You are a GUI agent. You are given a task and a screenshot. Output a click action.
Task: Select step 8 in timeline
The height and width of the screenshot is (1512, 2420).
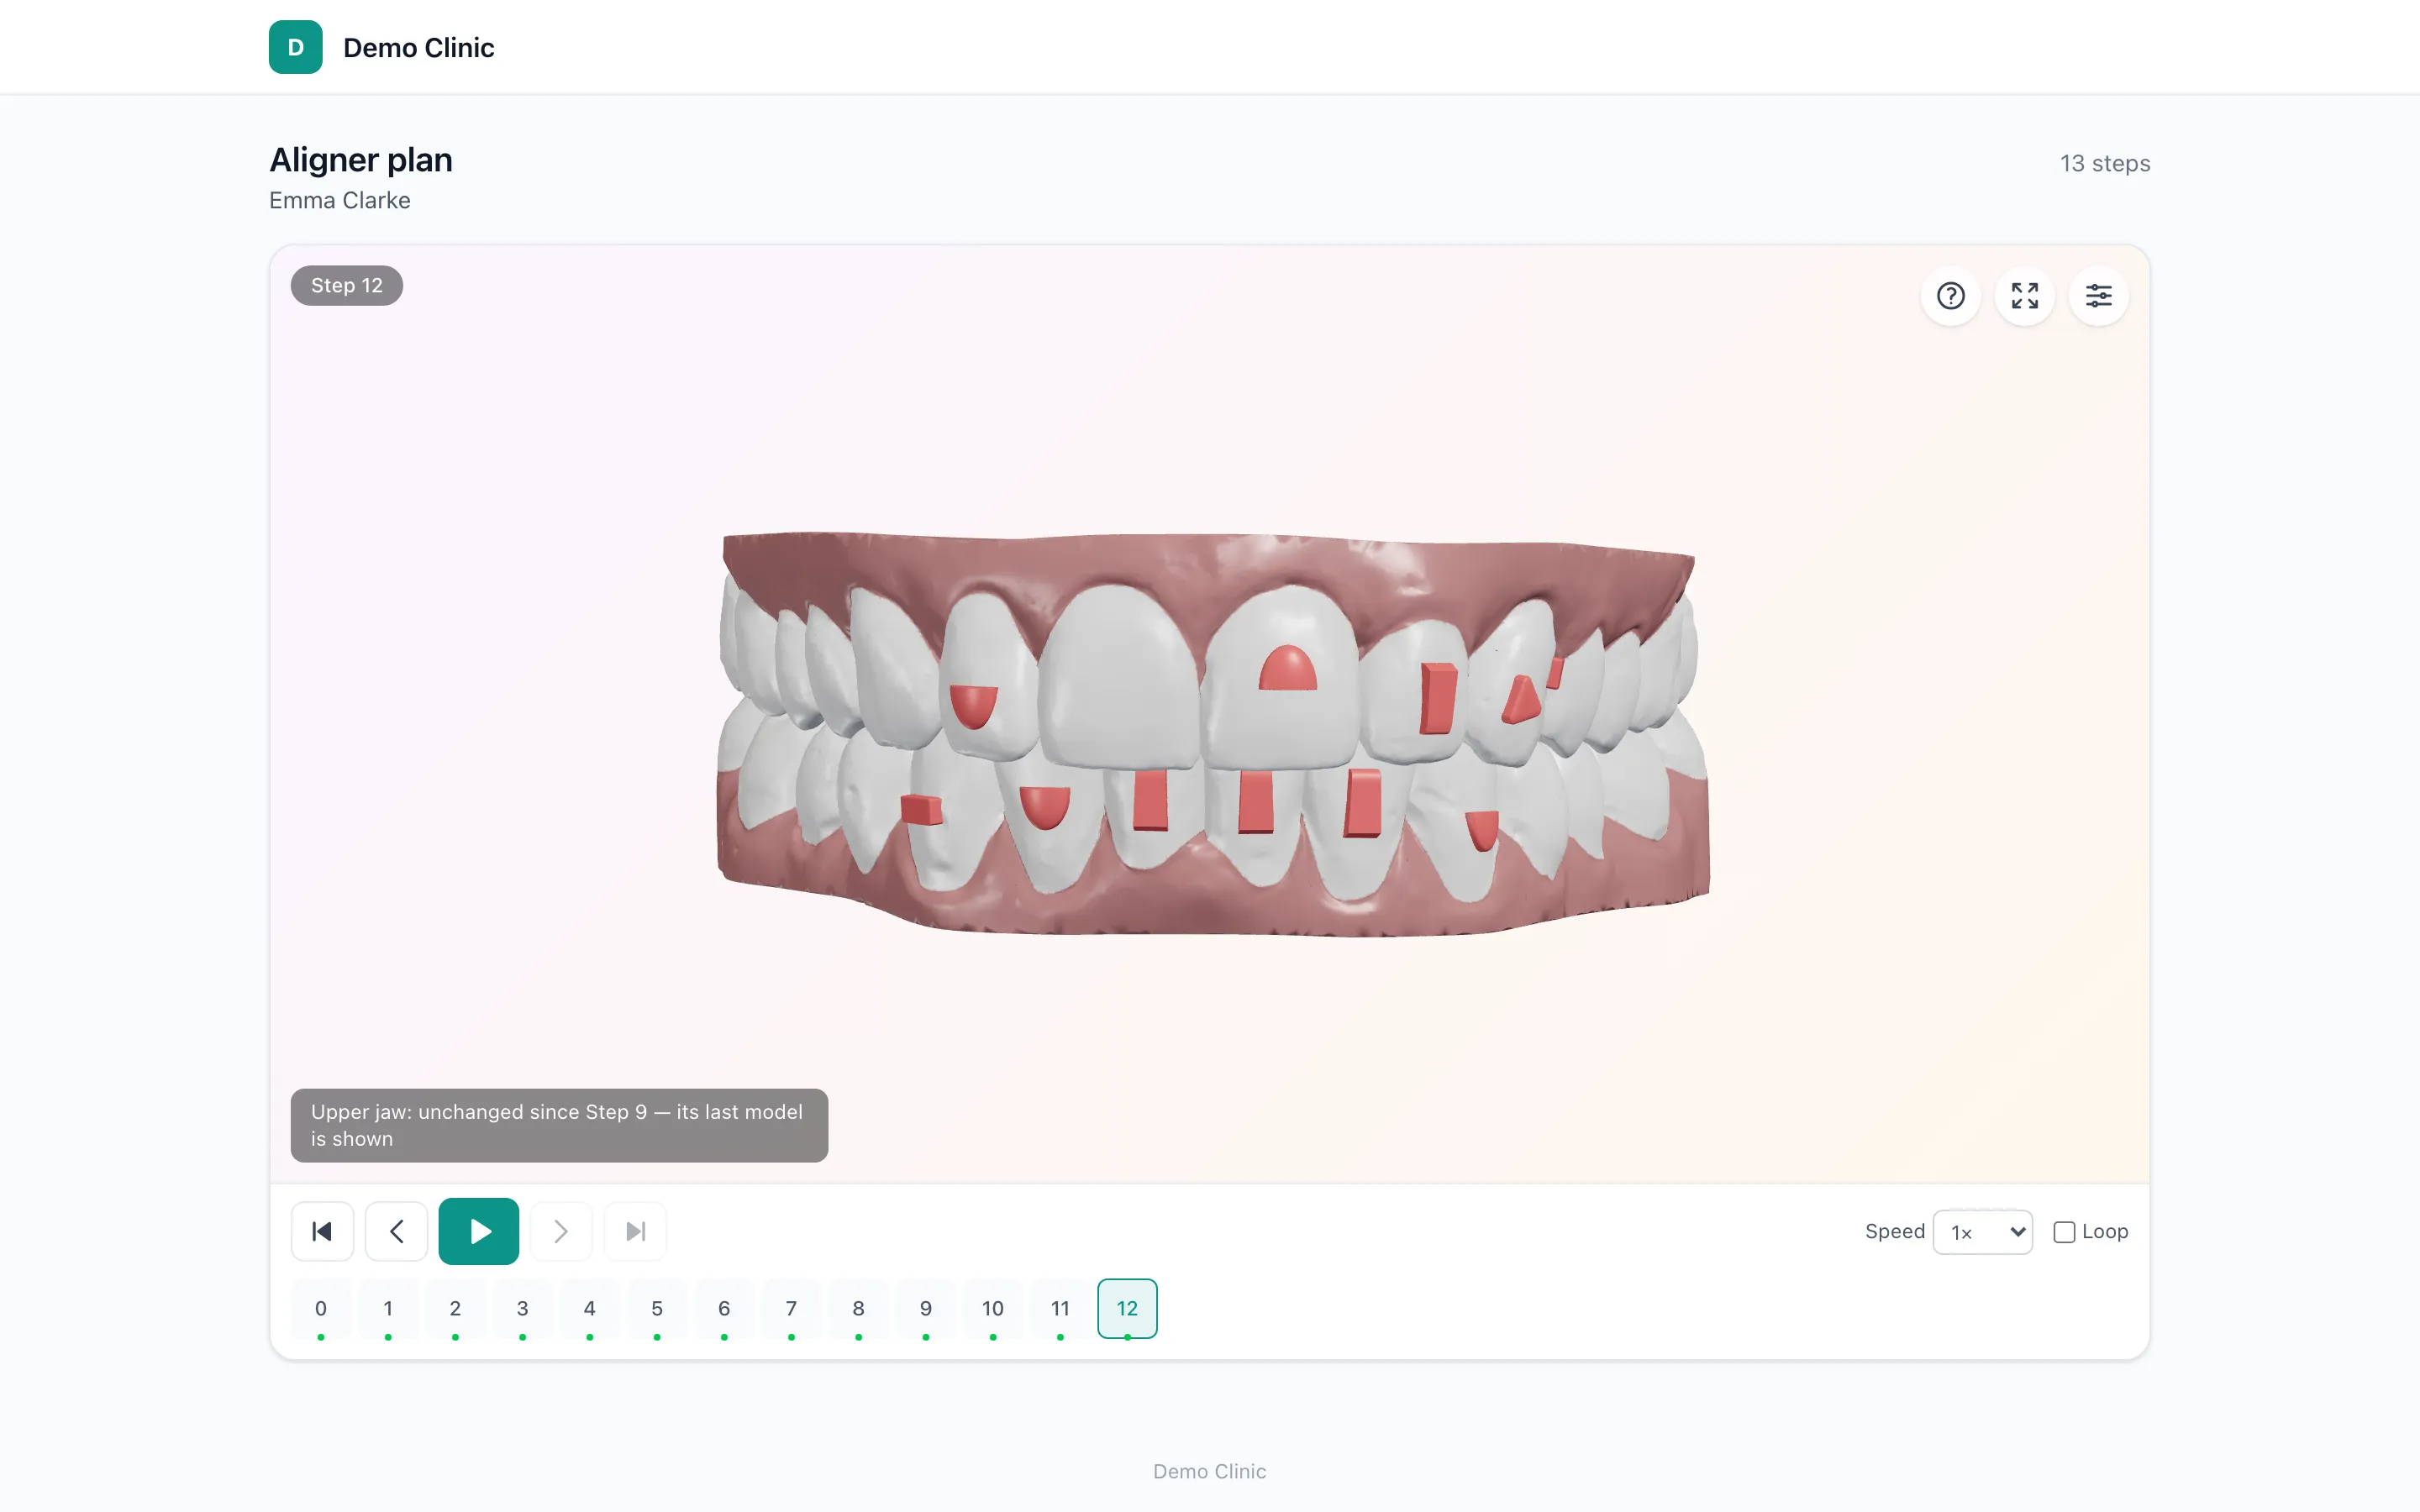click(x=858, y=1309)
